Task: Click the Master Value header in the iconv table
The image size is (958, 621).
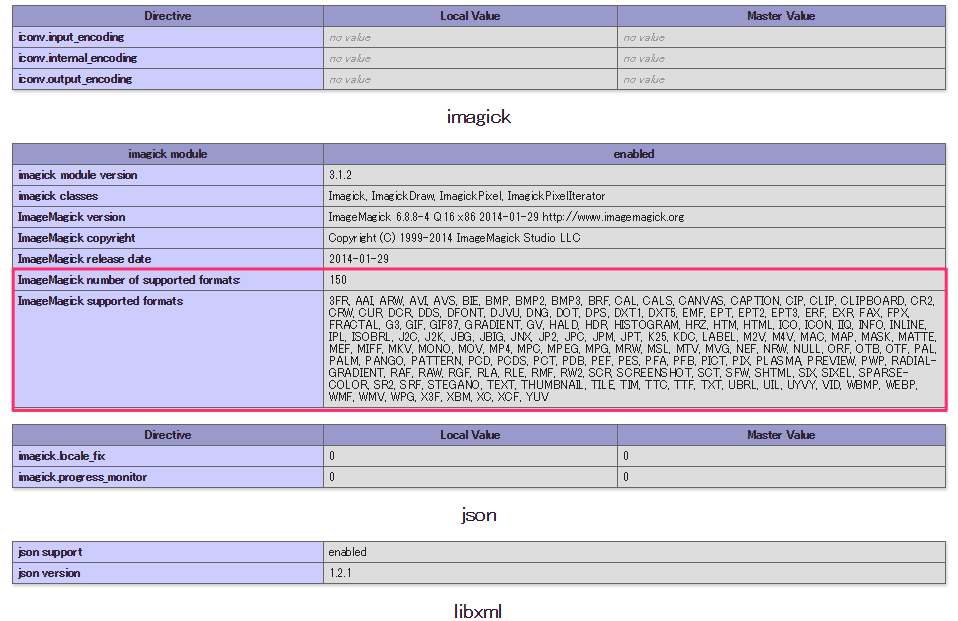Action: click(781, 17)
